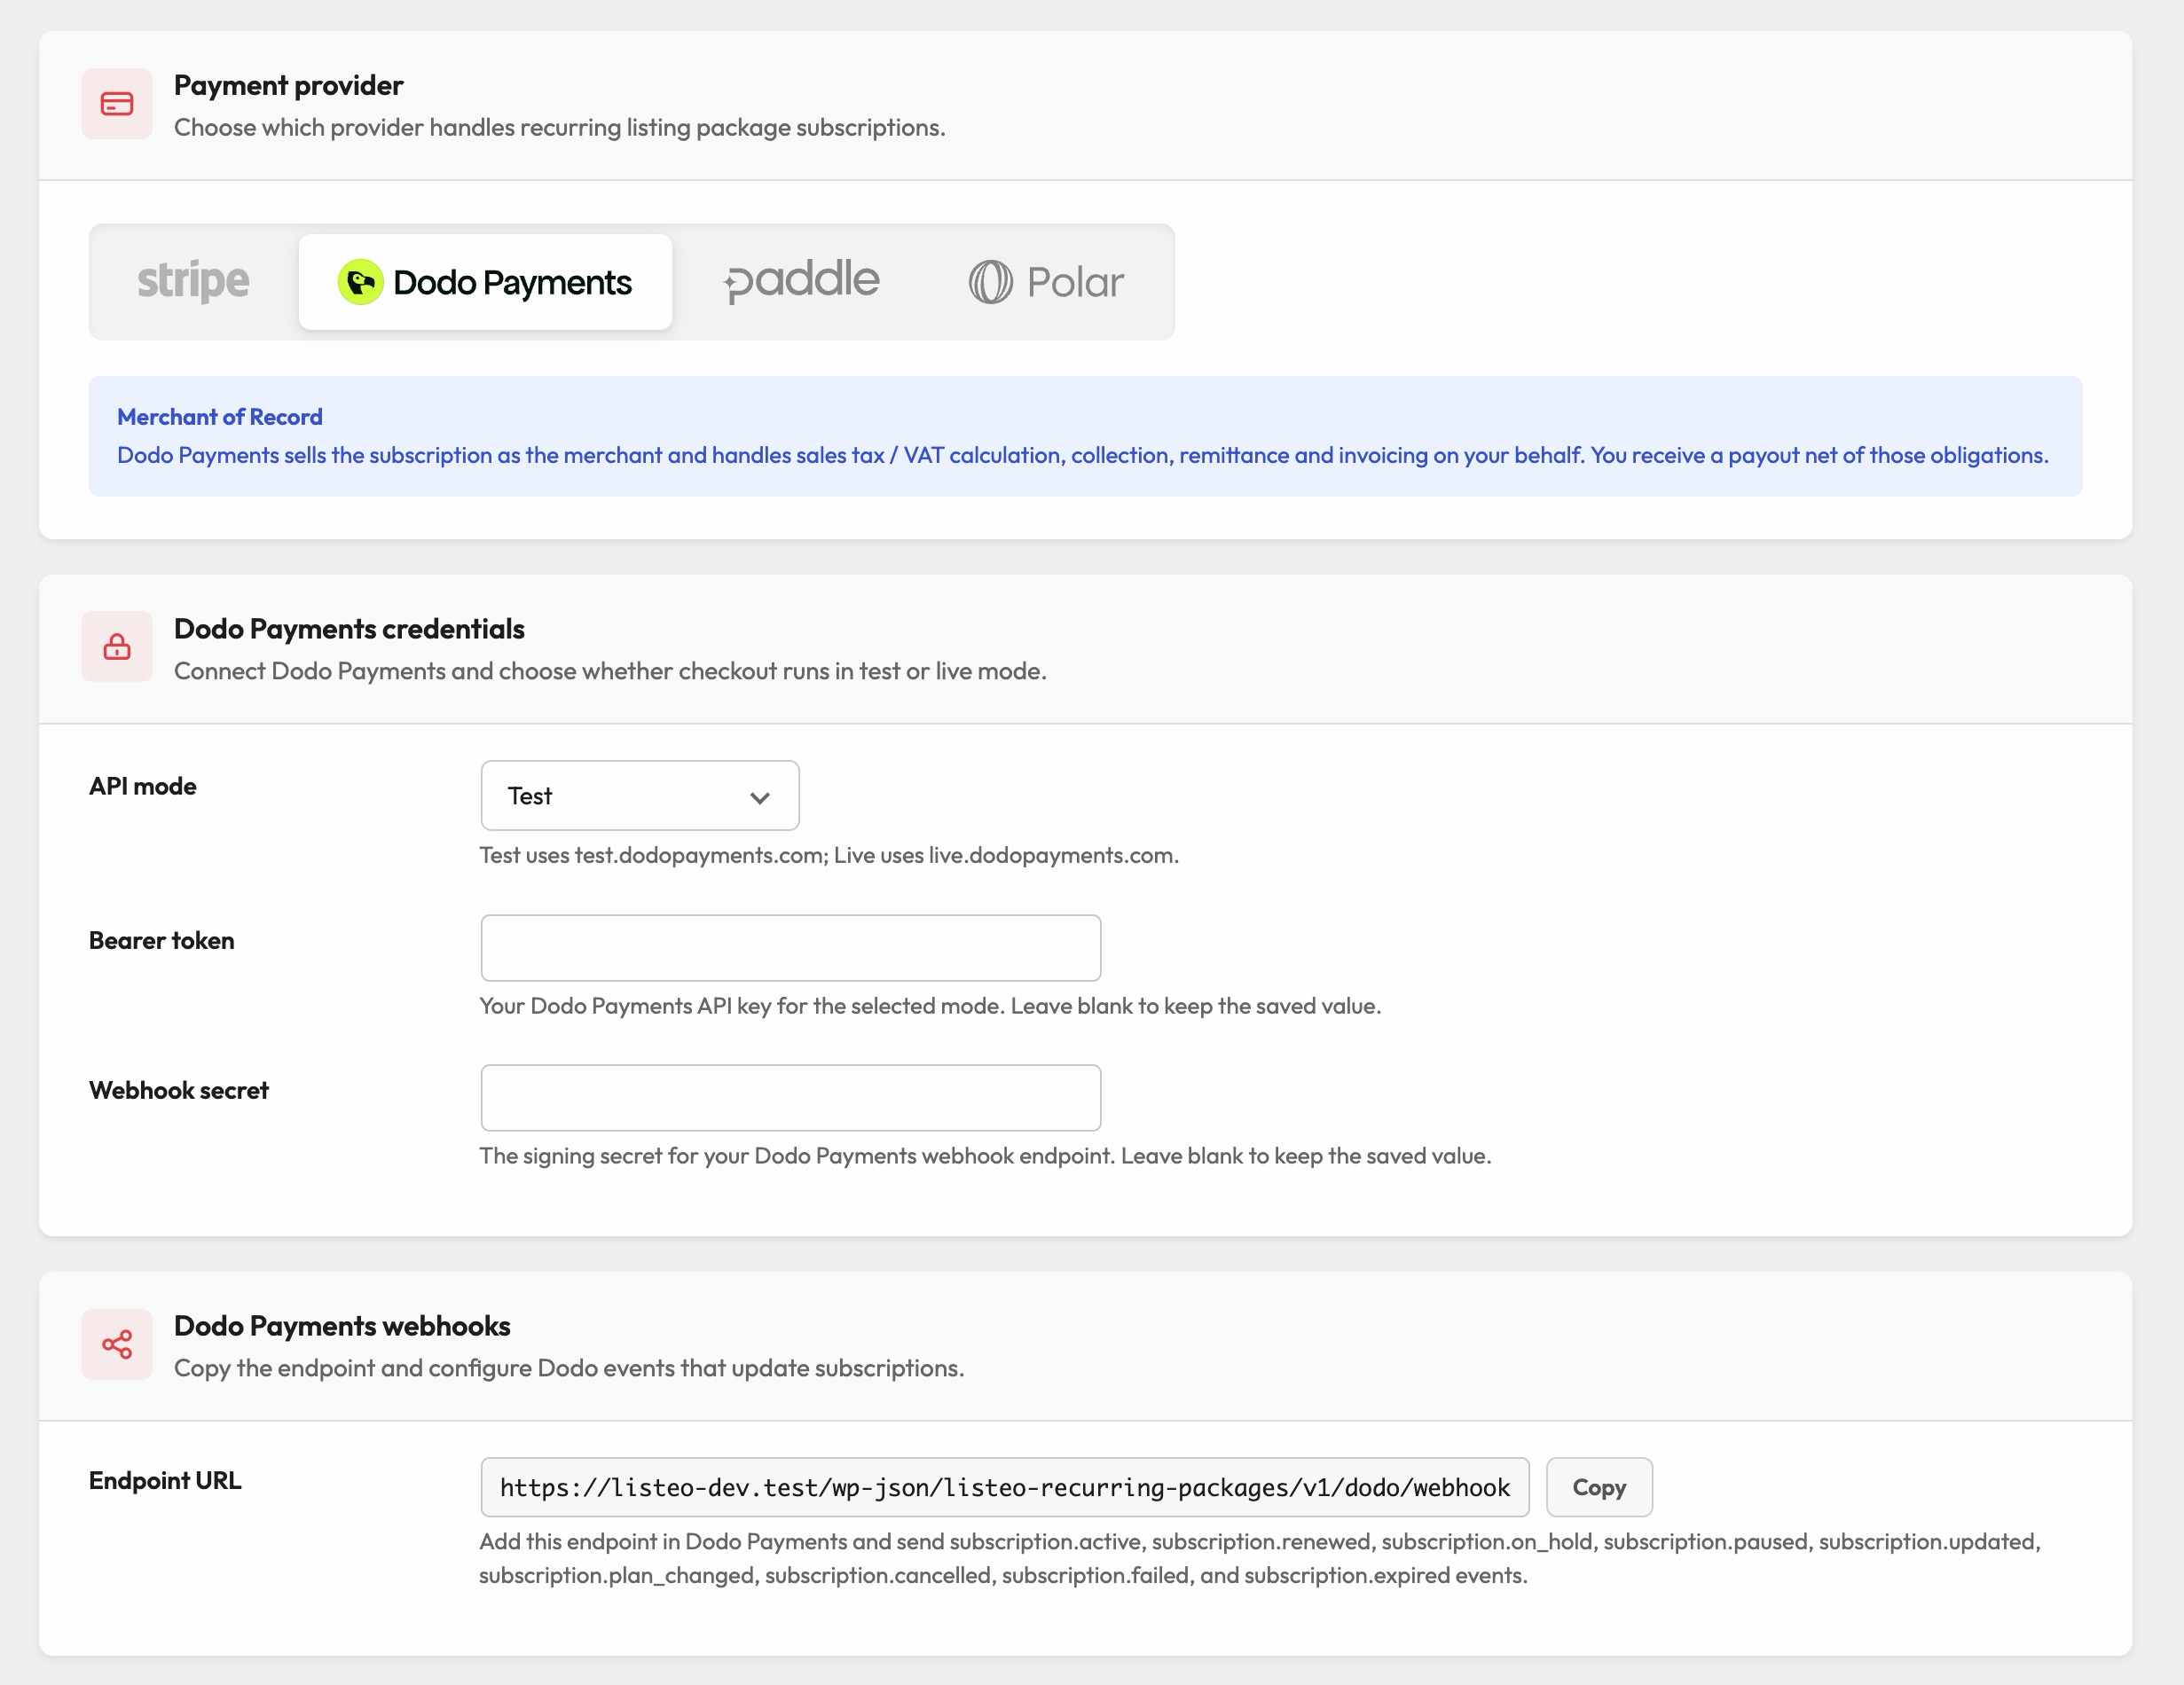The height and width of the screenshot is (1685, 2184).
Task: Click the 'Add this endpoint in Dodo Payments' note
Action: pyautogui.click(x=1260, y=1558)
